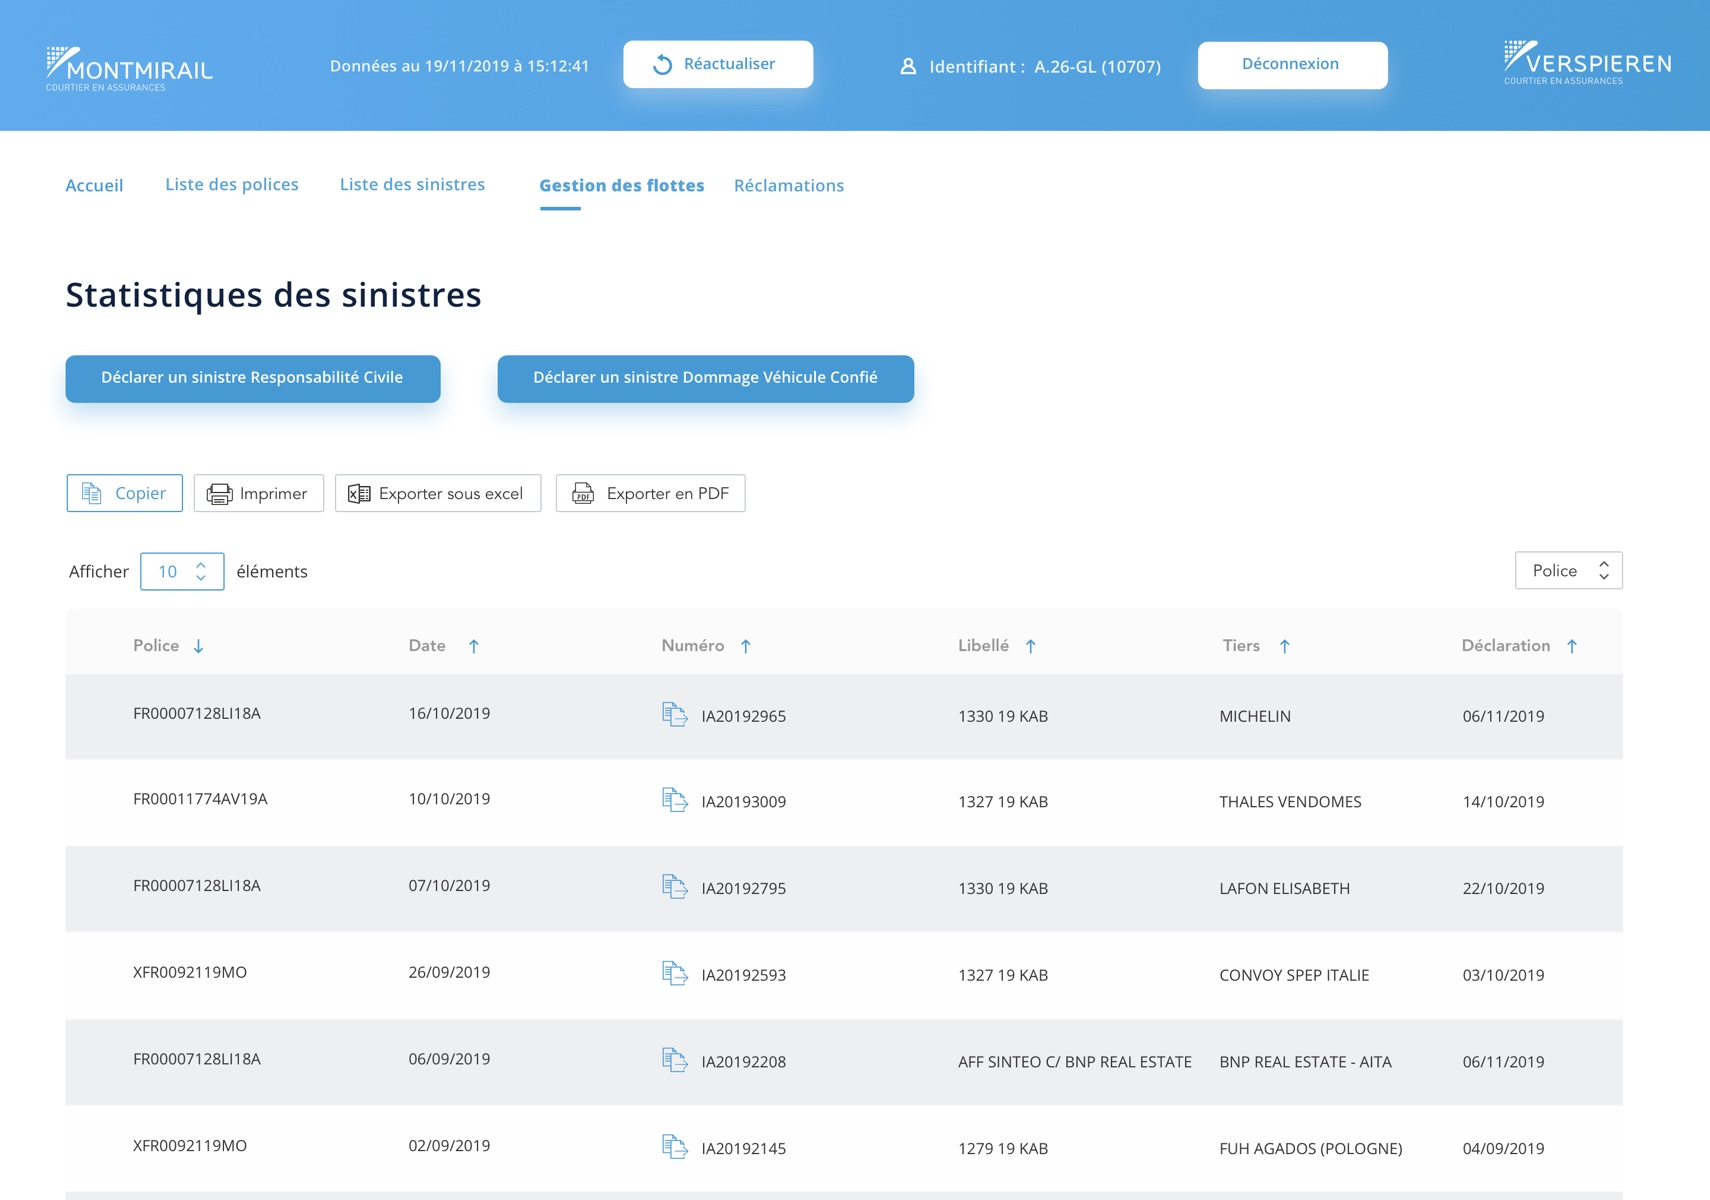Open document icon for IA20192593

[x=675, y=973]
